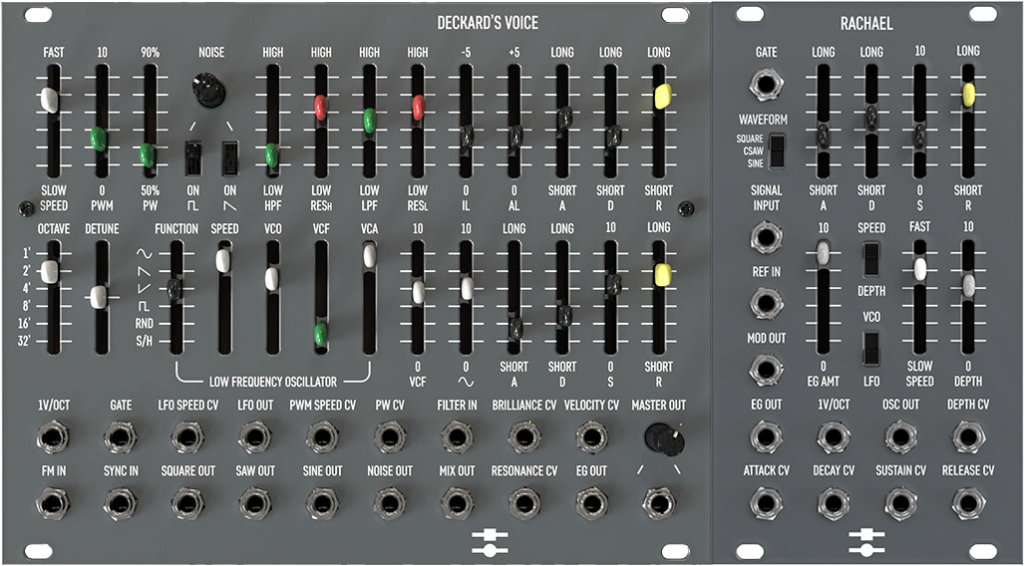Viewport: 1024px width, 566px height.
Task: Click Rachael's yellow R slider cap
Action: (968, 95)
